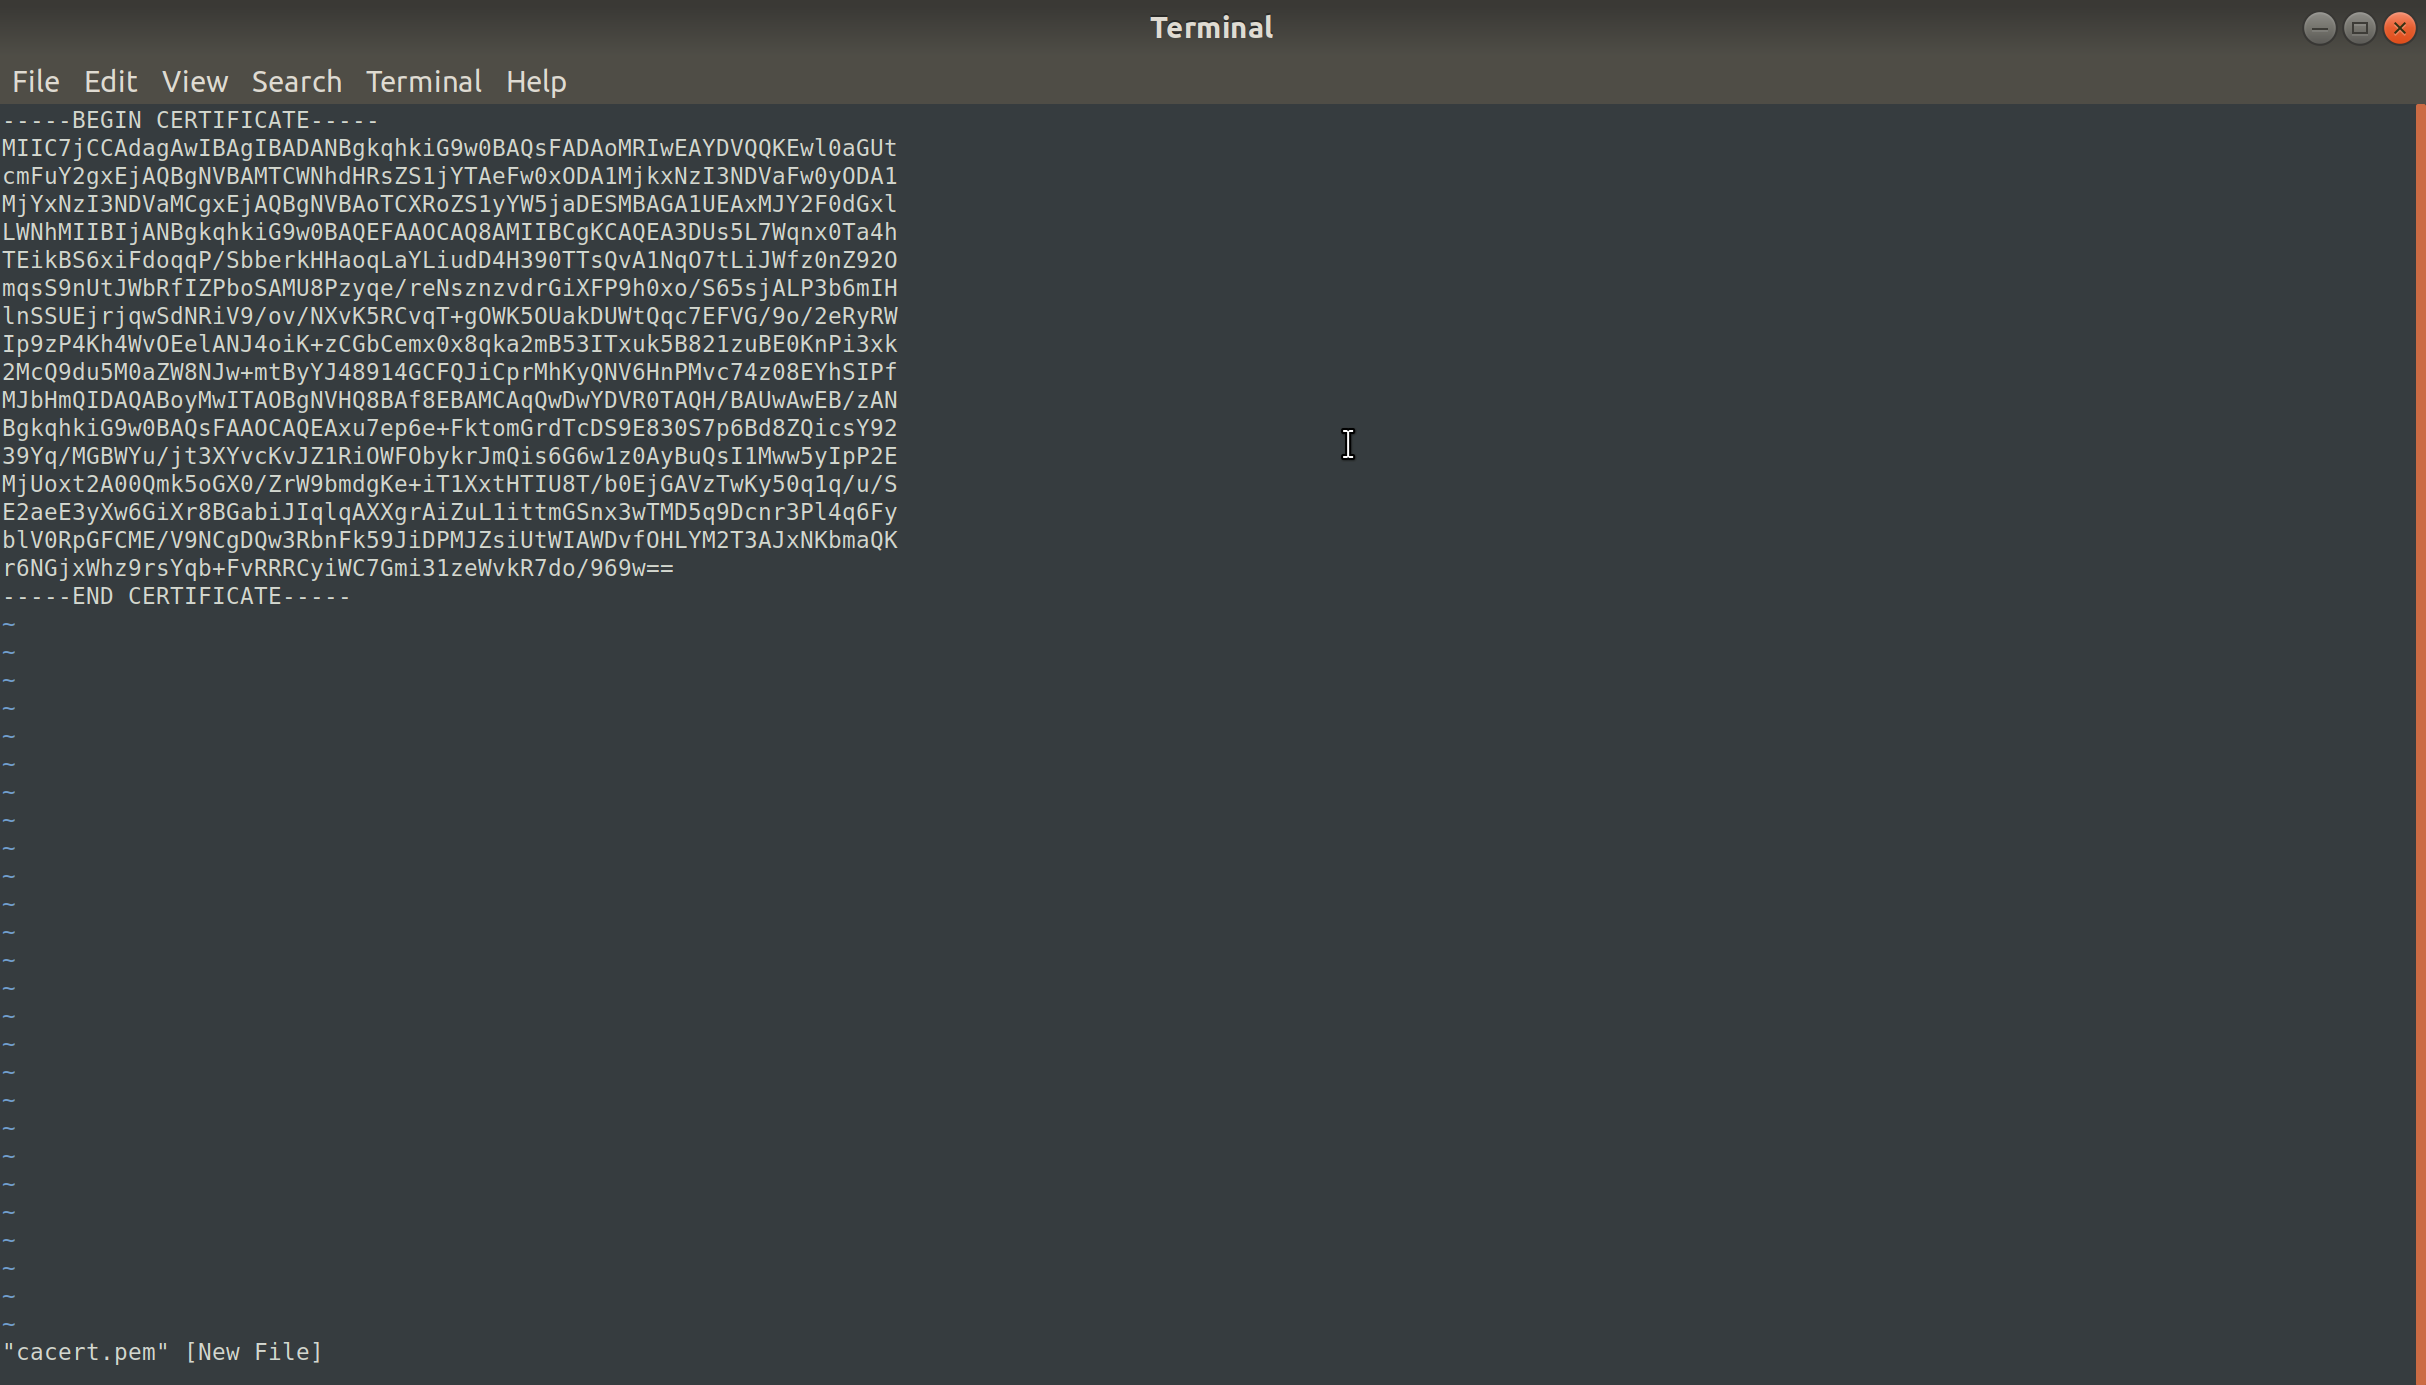This screenshot has height=1385, width=2426.
Task: Click the line starting with BgkqhkiG9w0BAQsFAAOCAQEA
Action: 449,428
